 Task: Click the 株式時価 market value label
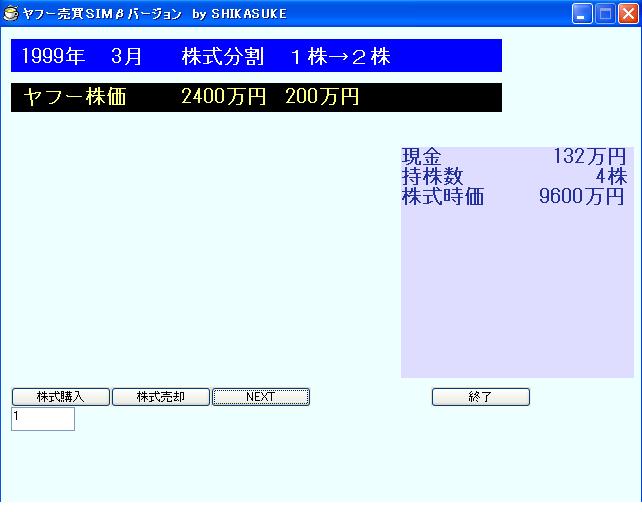443,196
